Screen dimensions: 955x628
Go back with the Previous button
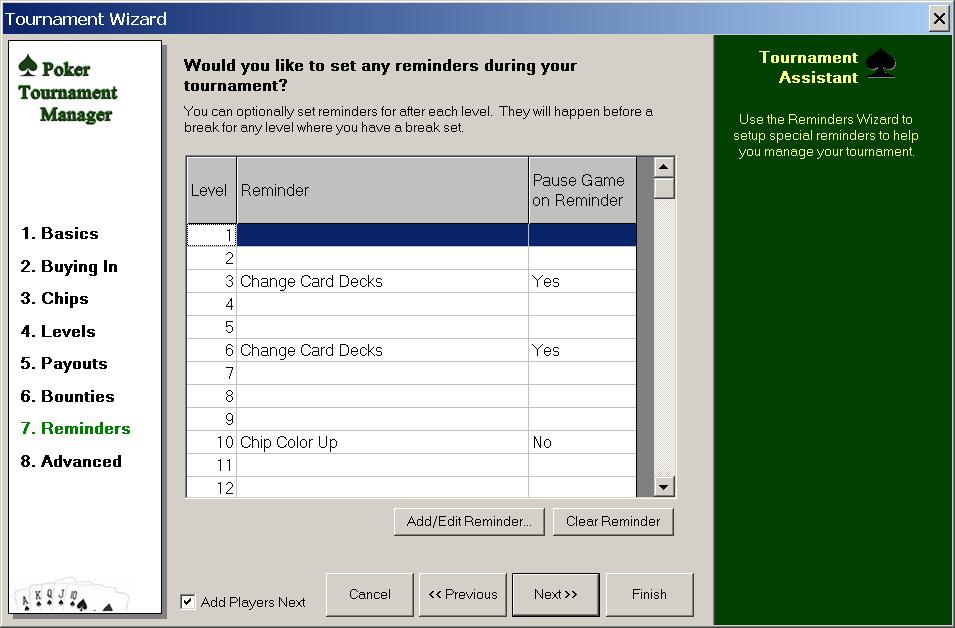[462, 594]
